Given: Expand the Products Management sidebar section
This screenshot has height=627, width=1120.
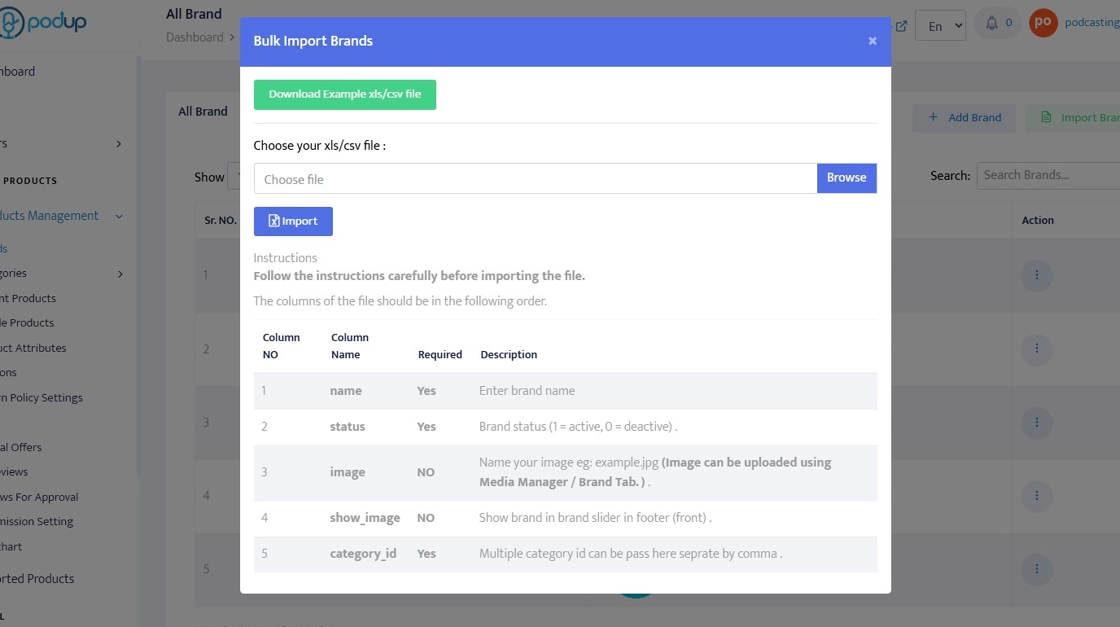Looking at the screenshot, I should (60, 216).
